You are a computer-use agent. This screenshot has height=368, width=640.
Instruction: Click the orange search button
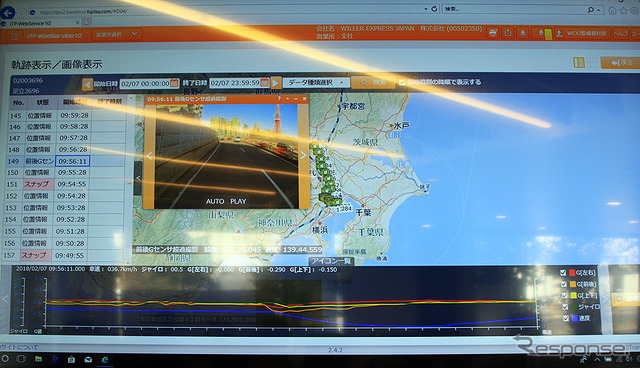373,82
